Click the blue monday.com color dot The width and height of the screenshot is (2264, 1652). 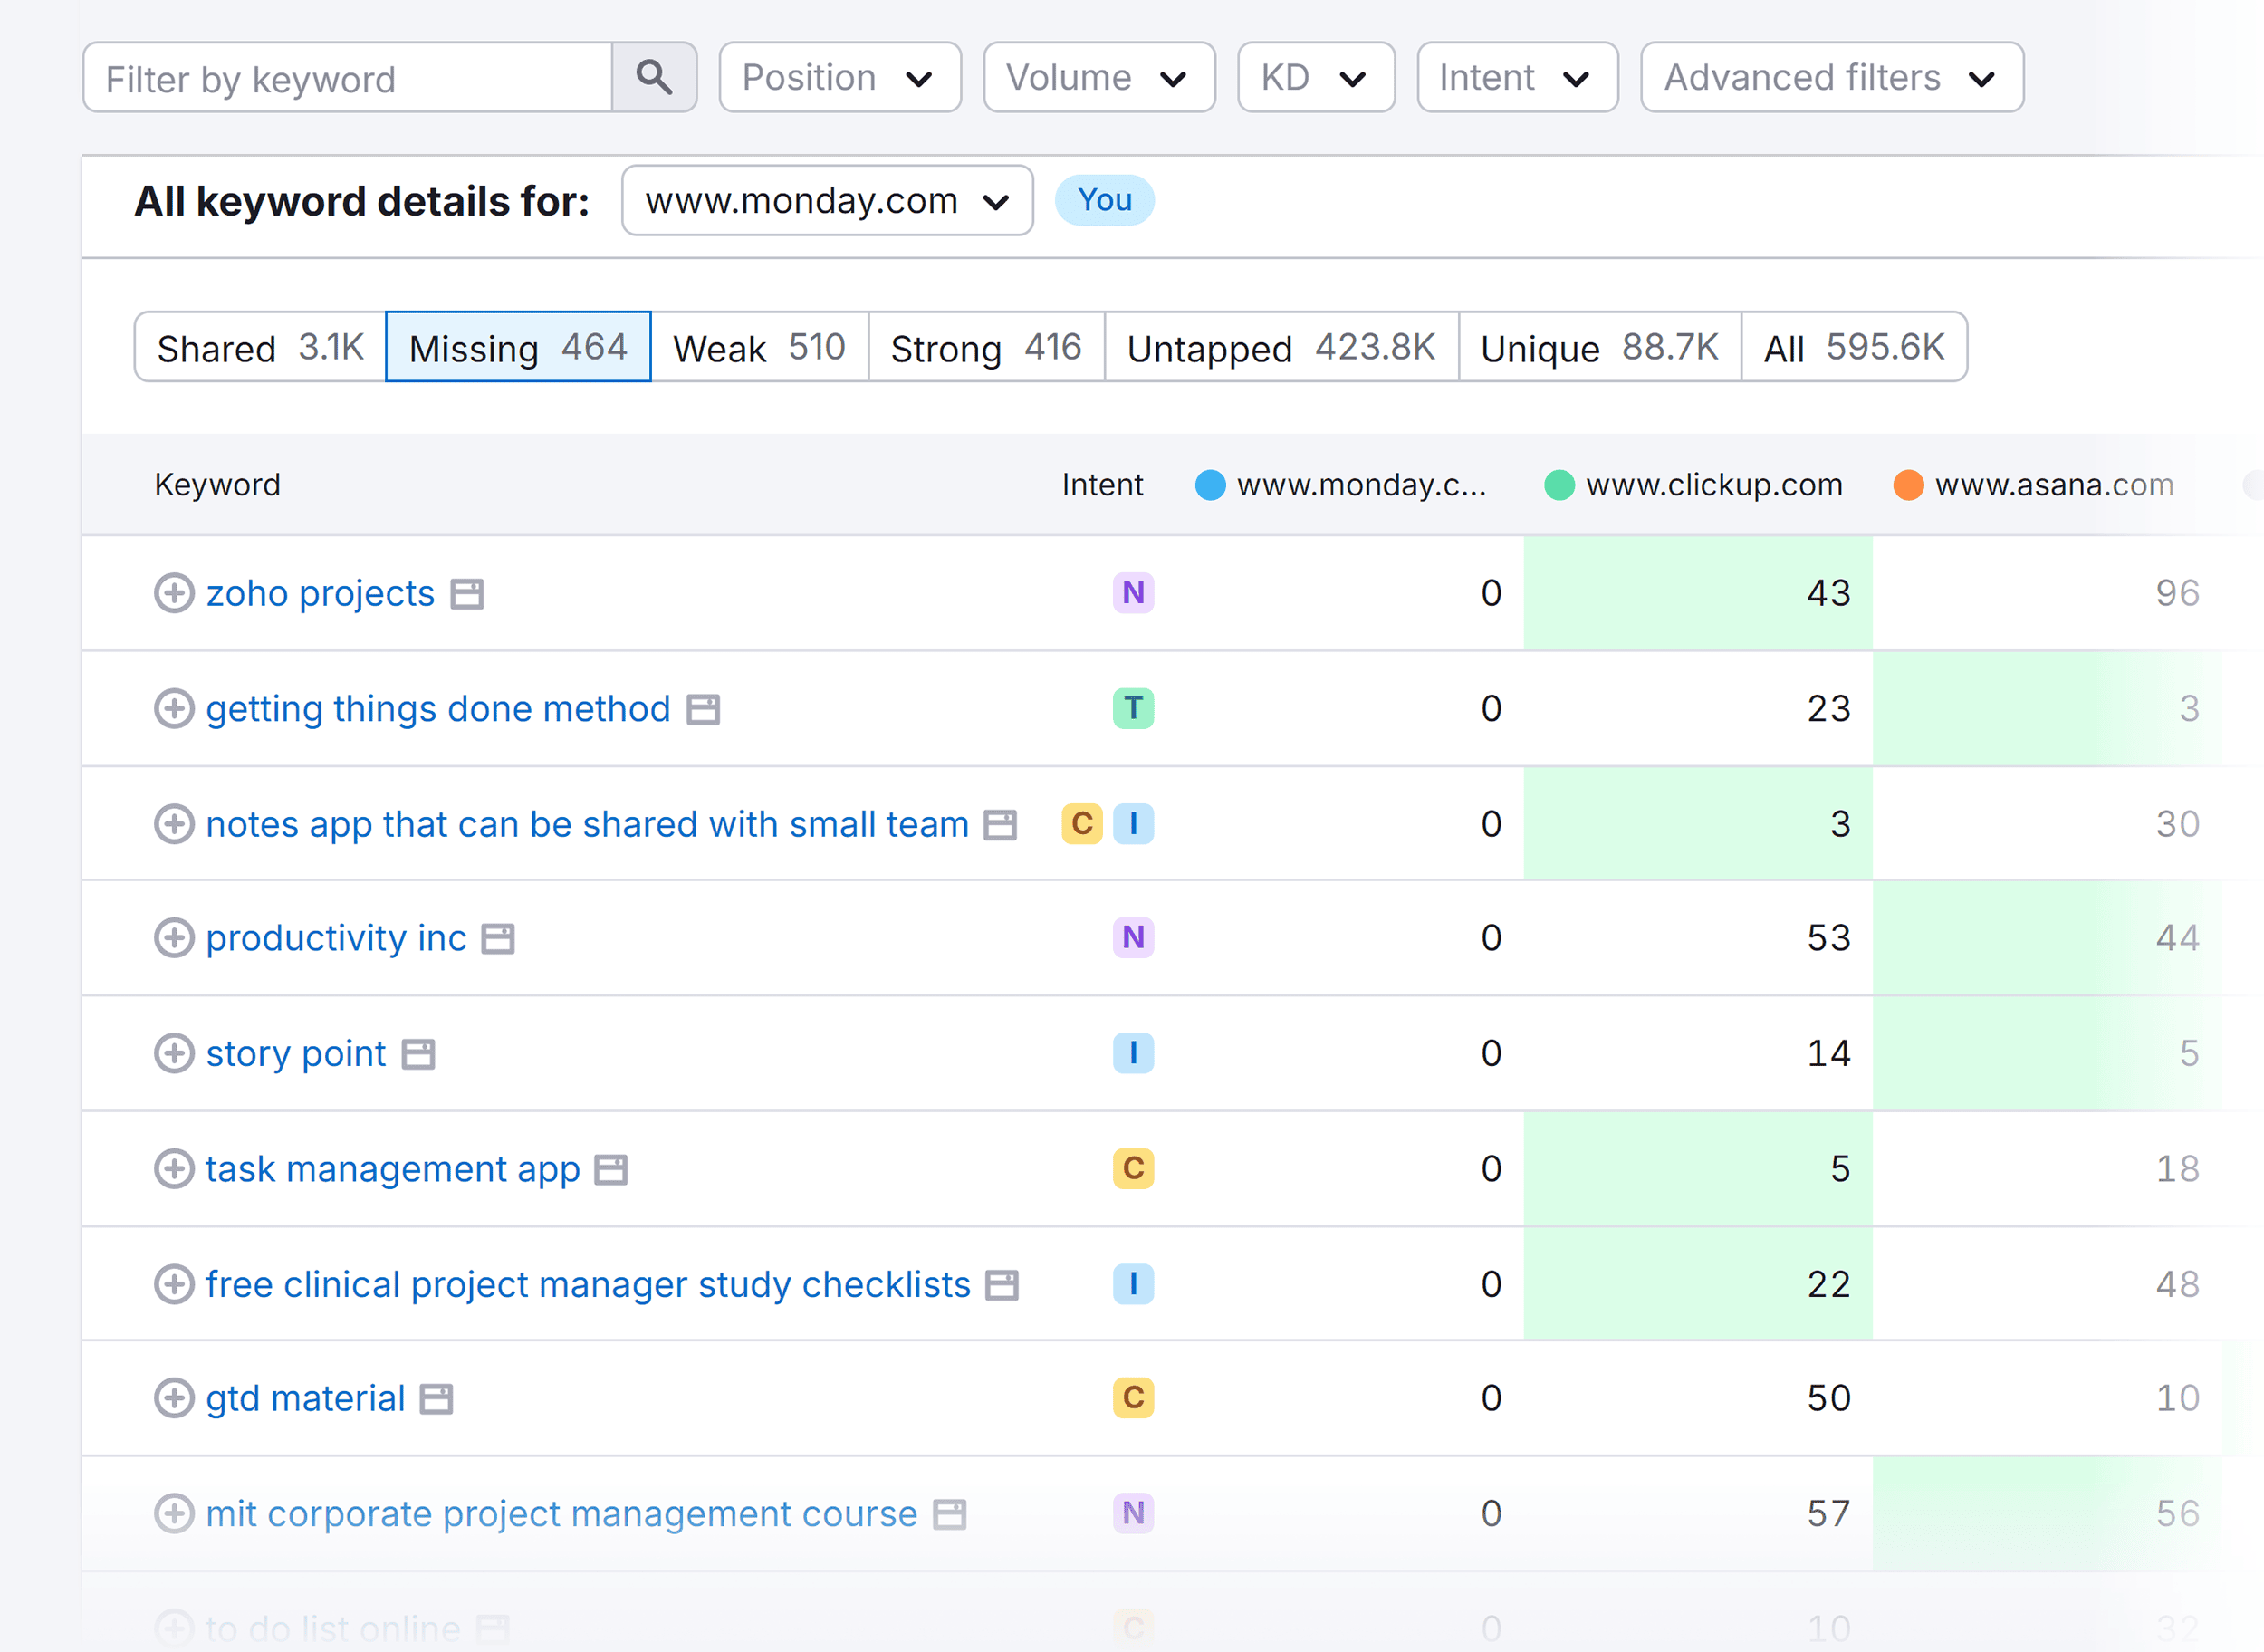1210,485
